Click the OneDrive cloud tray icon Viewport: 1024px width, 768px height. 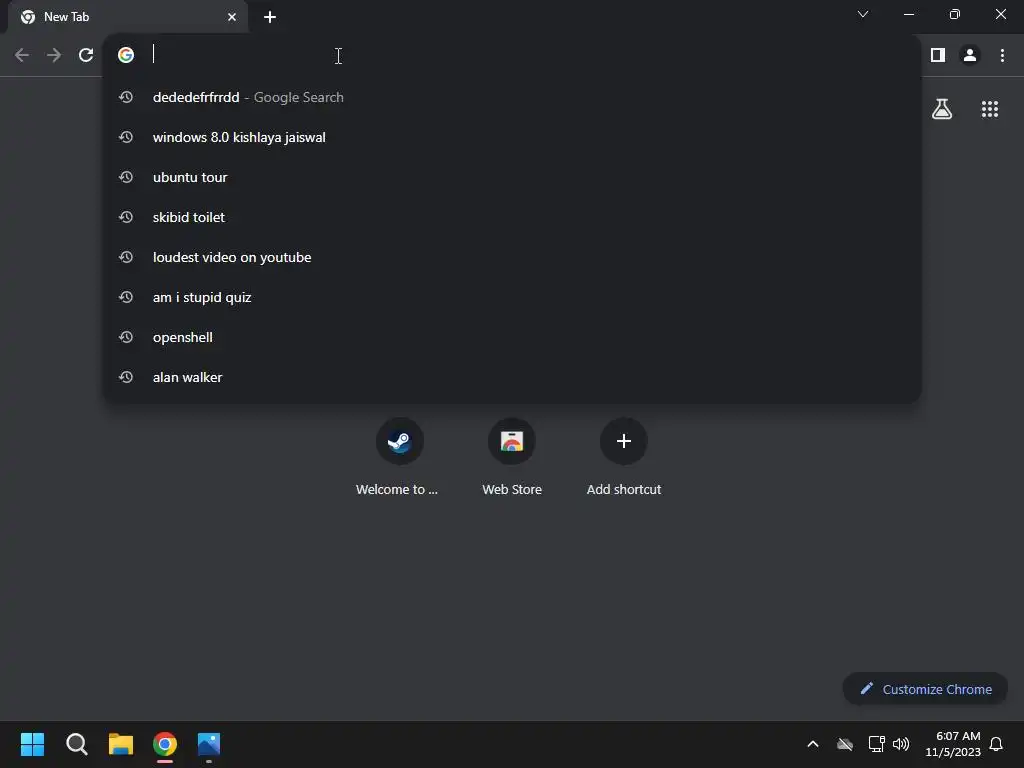tap(845, 744)
